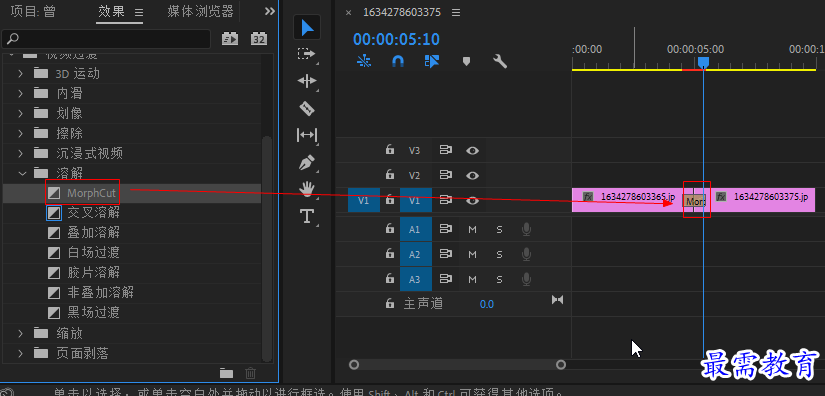825x396 pixels.
Task: Toggle the magnet snap in timeline
Action: [x=398, y=62]
